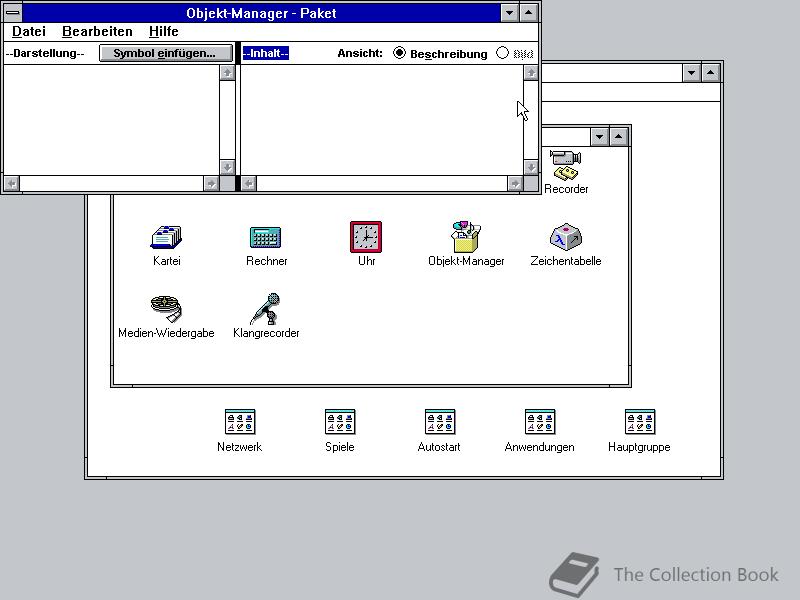Image resolution: width=800 pixels, height=600 pixels.
Task: Launch the Rechner calculator icon
Action: point(265,238)
